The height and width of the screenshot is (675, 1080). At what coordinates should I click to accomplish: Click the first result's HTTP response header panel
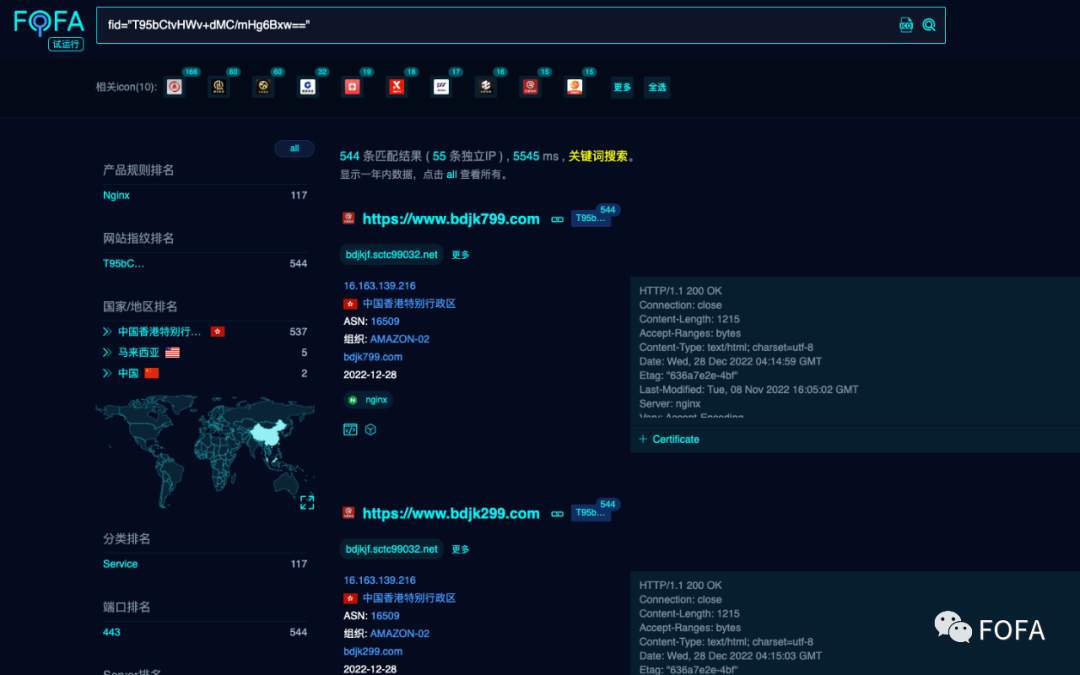point(854,351)
